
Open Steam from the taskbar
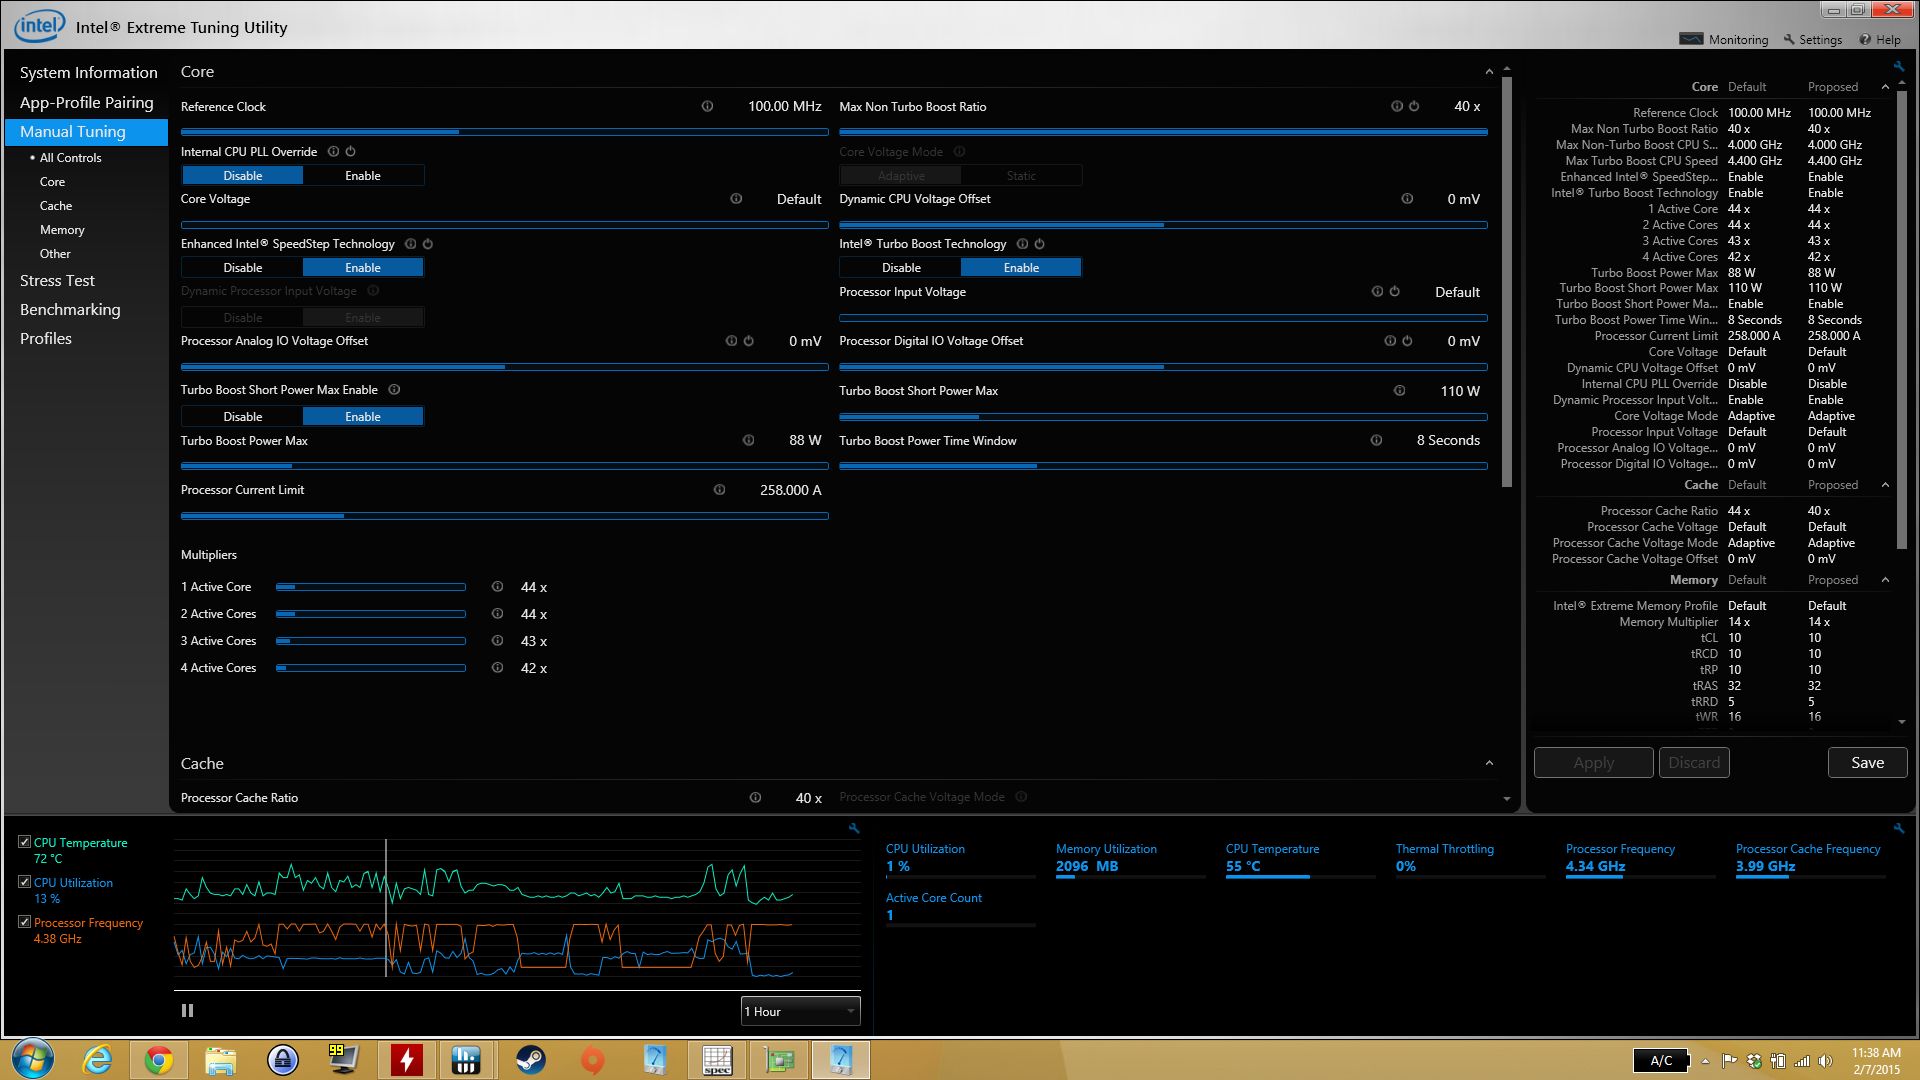[530, 1059]
